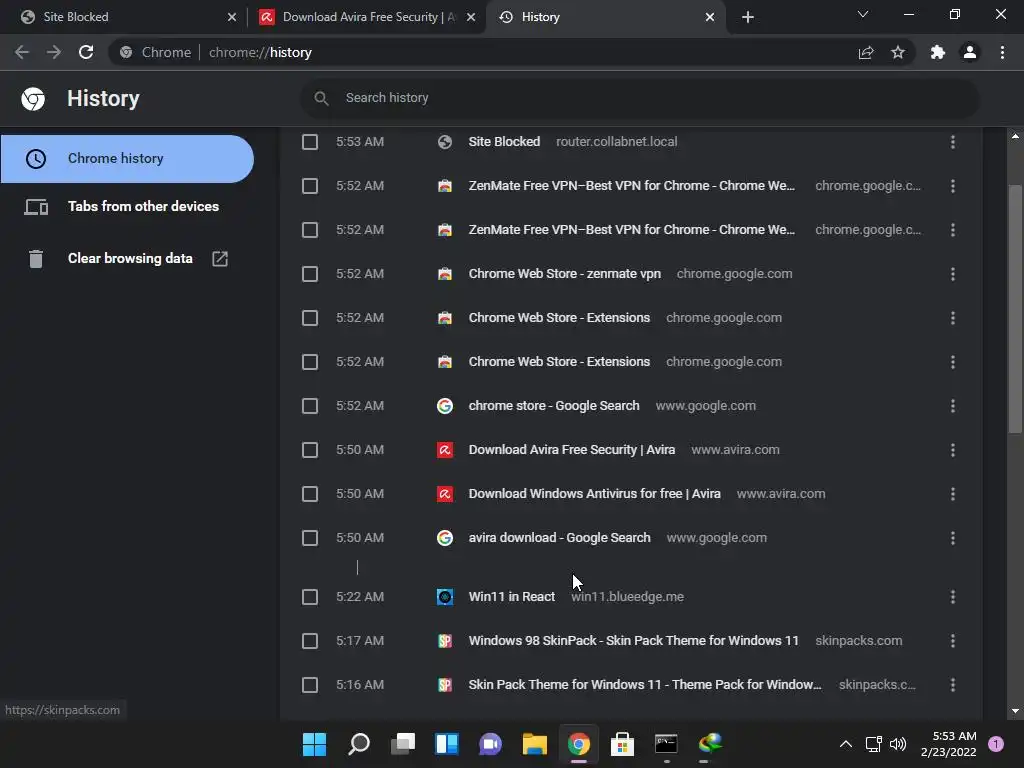Select Chrome history in sidebar
The width and height of the screenshot is (1024, 768).
click(127, 159)
